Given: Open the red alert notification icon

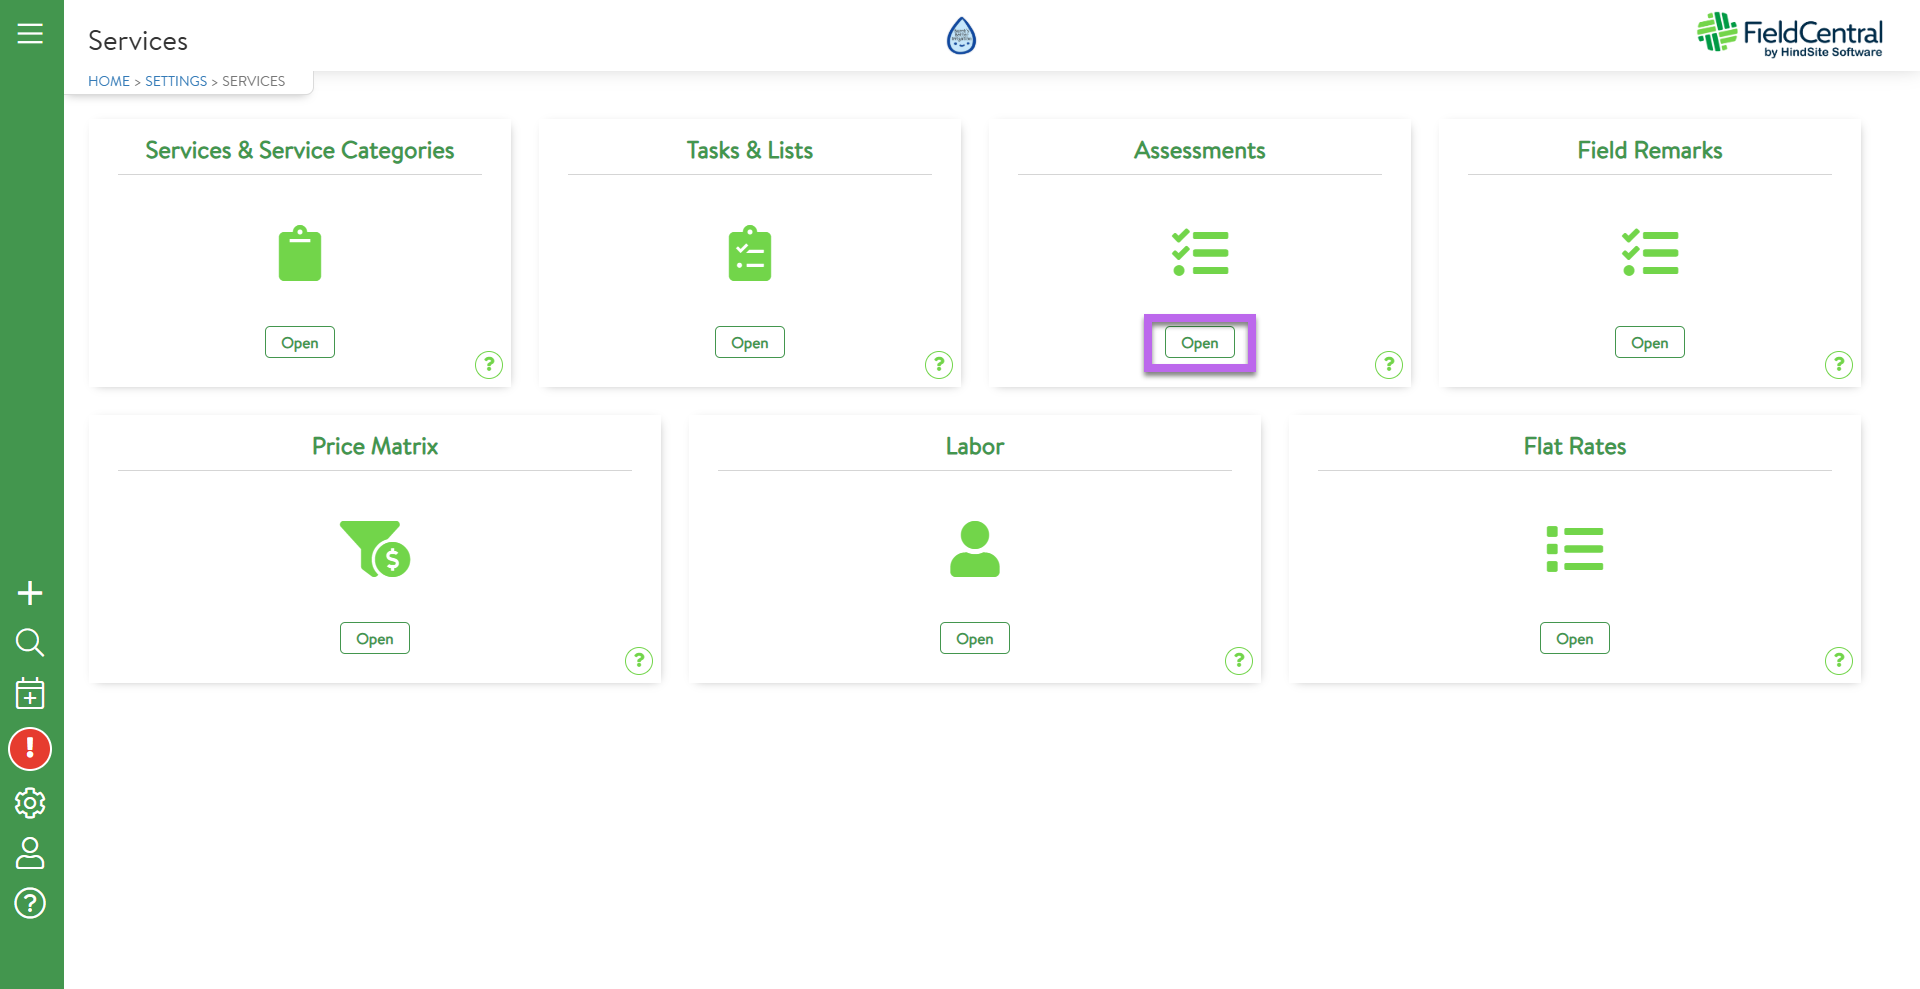Looking at the screenshot, I should (30, 749).
